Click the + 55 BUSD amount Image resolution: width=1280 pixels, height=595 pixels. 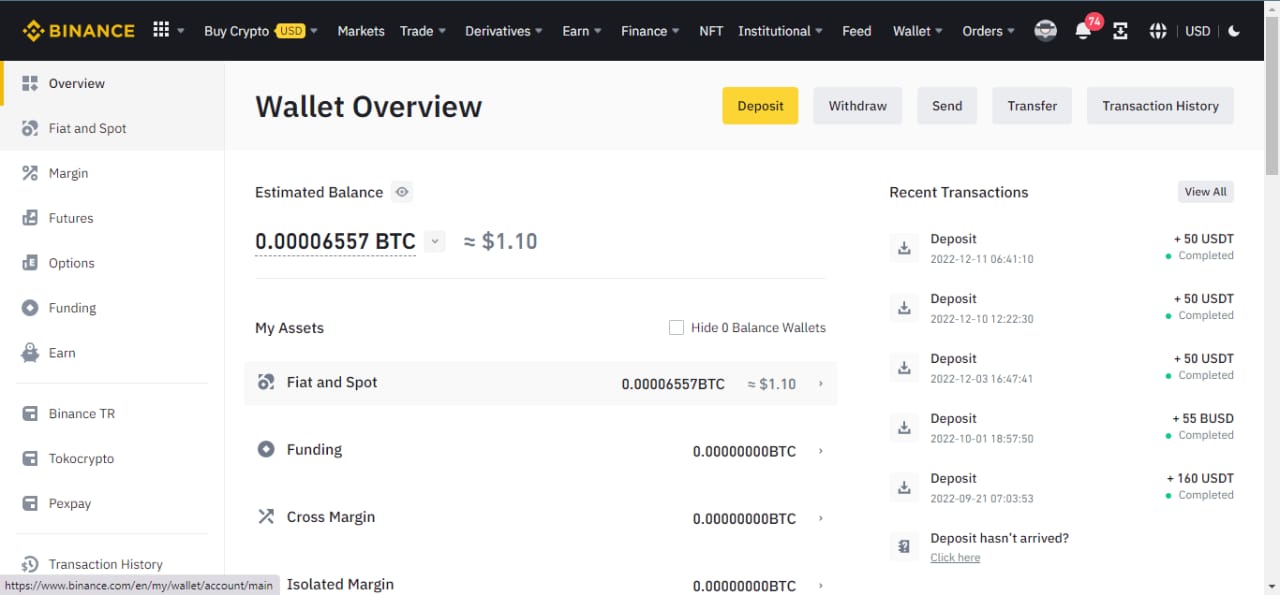coord(1203,418)
